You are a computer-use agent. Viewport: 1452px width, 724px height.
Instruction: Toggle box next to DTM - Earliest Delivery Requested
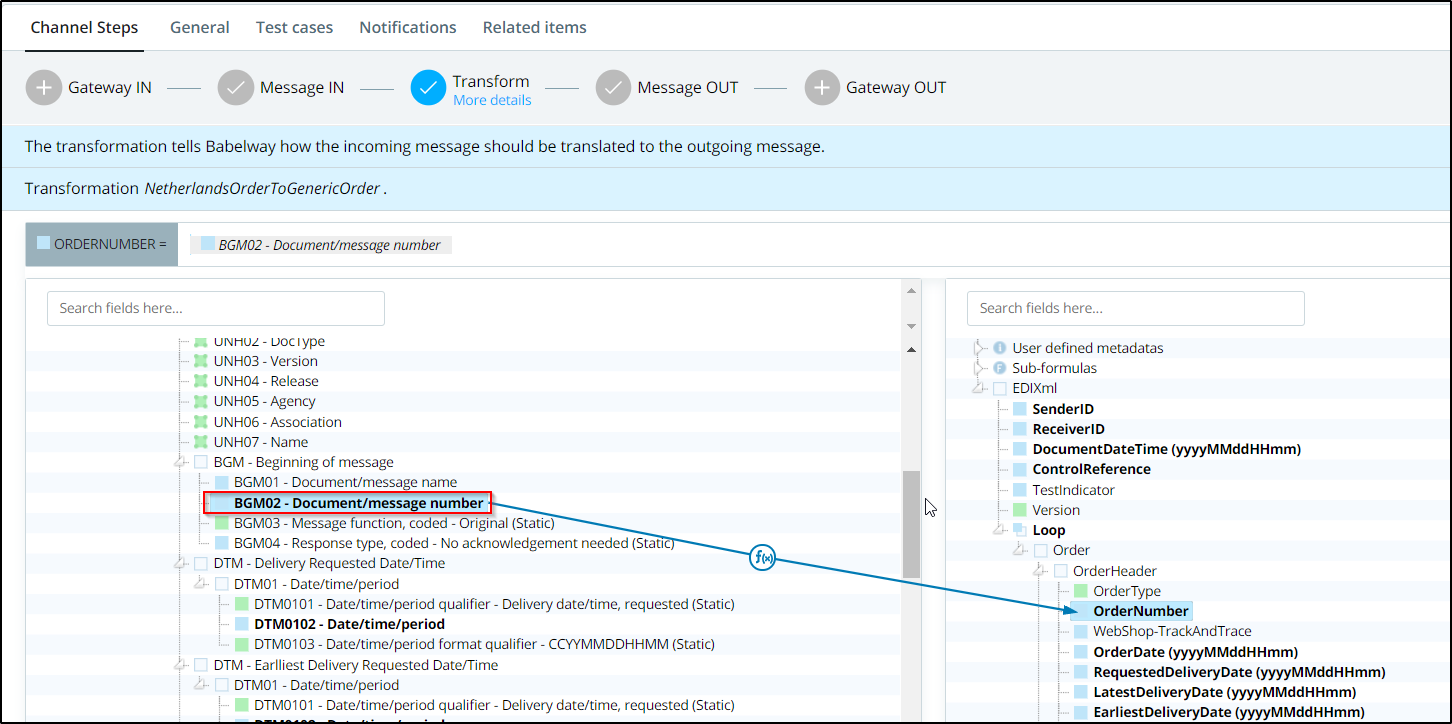coord(201,665)
